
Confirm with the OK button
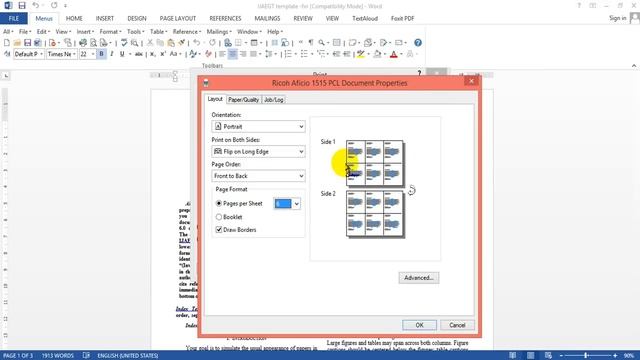pyautogui.click(x=419, y=325)
